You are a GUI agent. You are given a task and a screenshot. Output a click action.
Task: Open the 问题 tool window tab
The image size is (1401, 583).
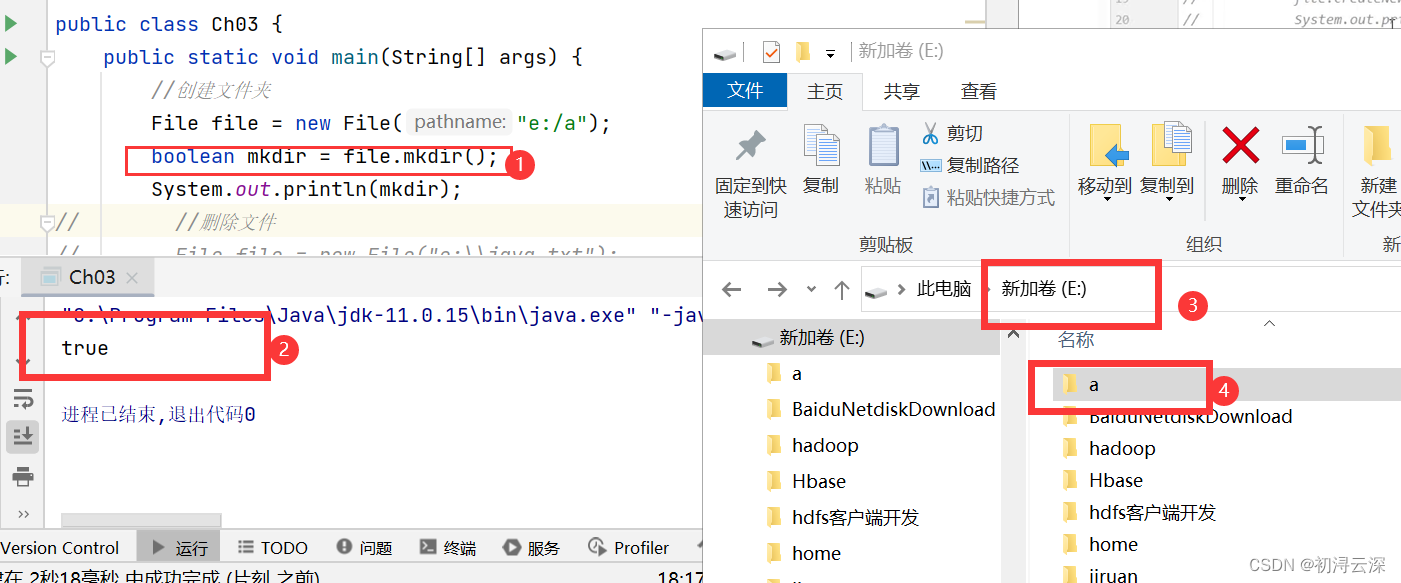pyautogui.click(x=365, y=548)
